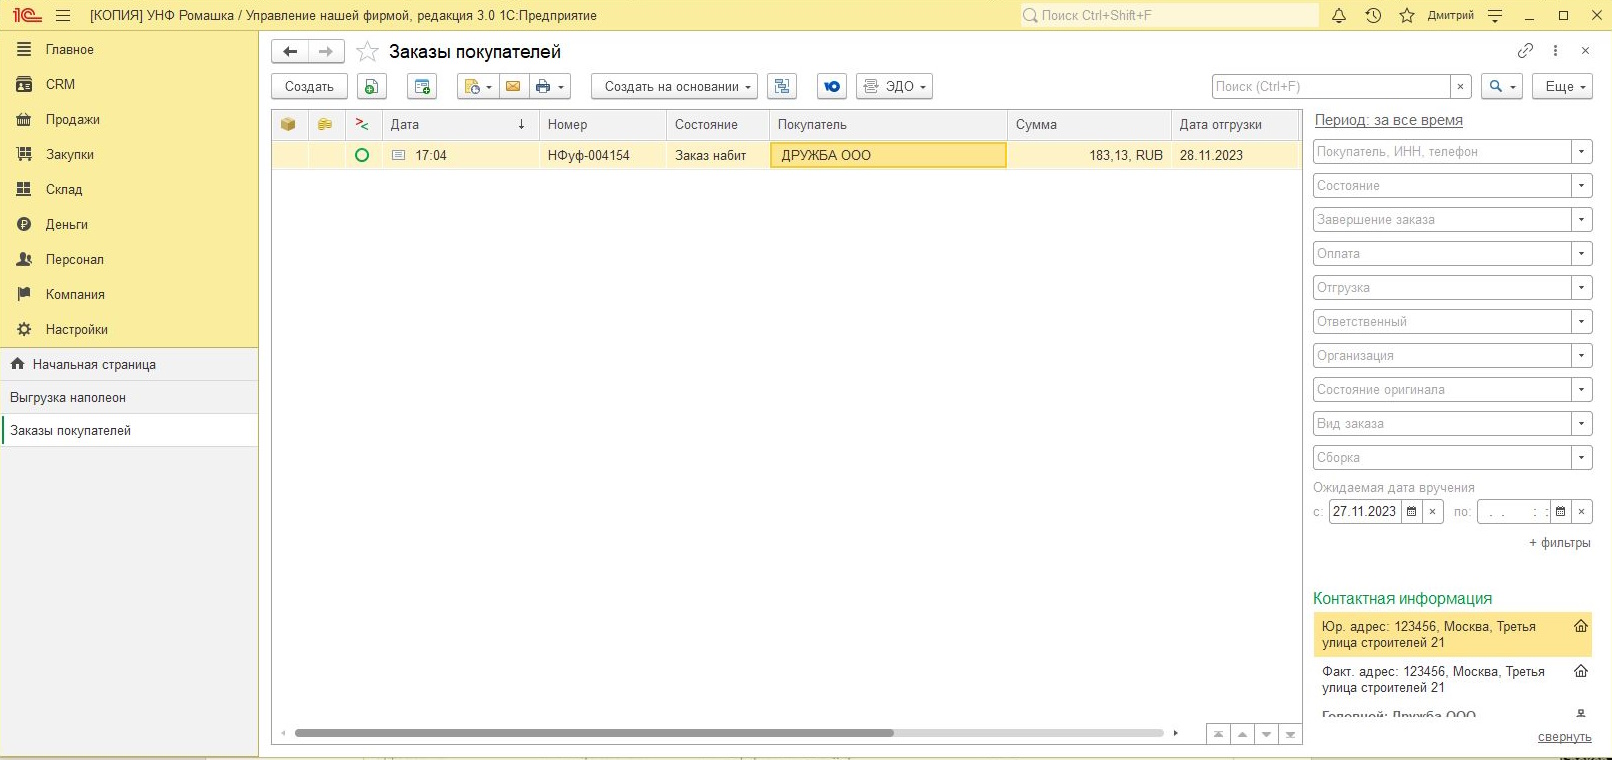
Task: Click the copy document icon next to Создать
Action: click(x=371, y=87)
